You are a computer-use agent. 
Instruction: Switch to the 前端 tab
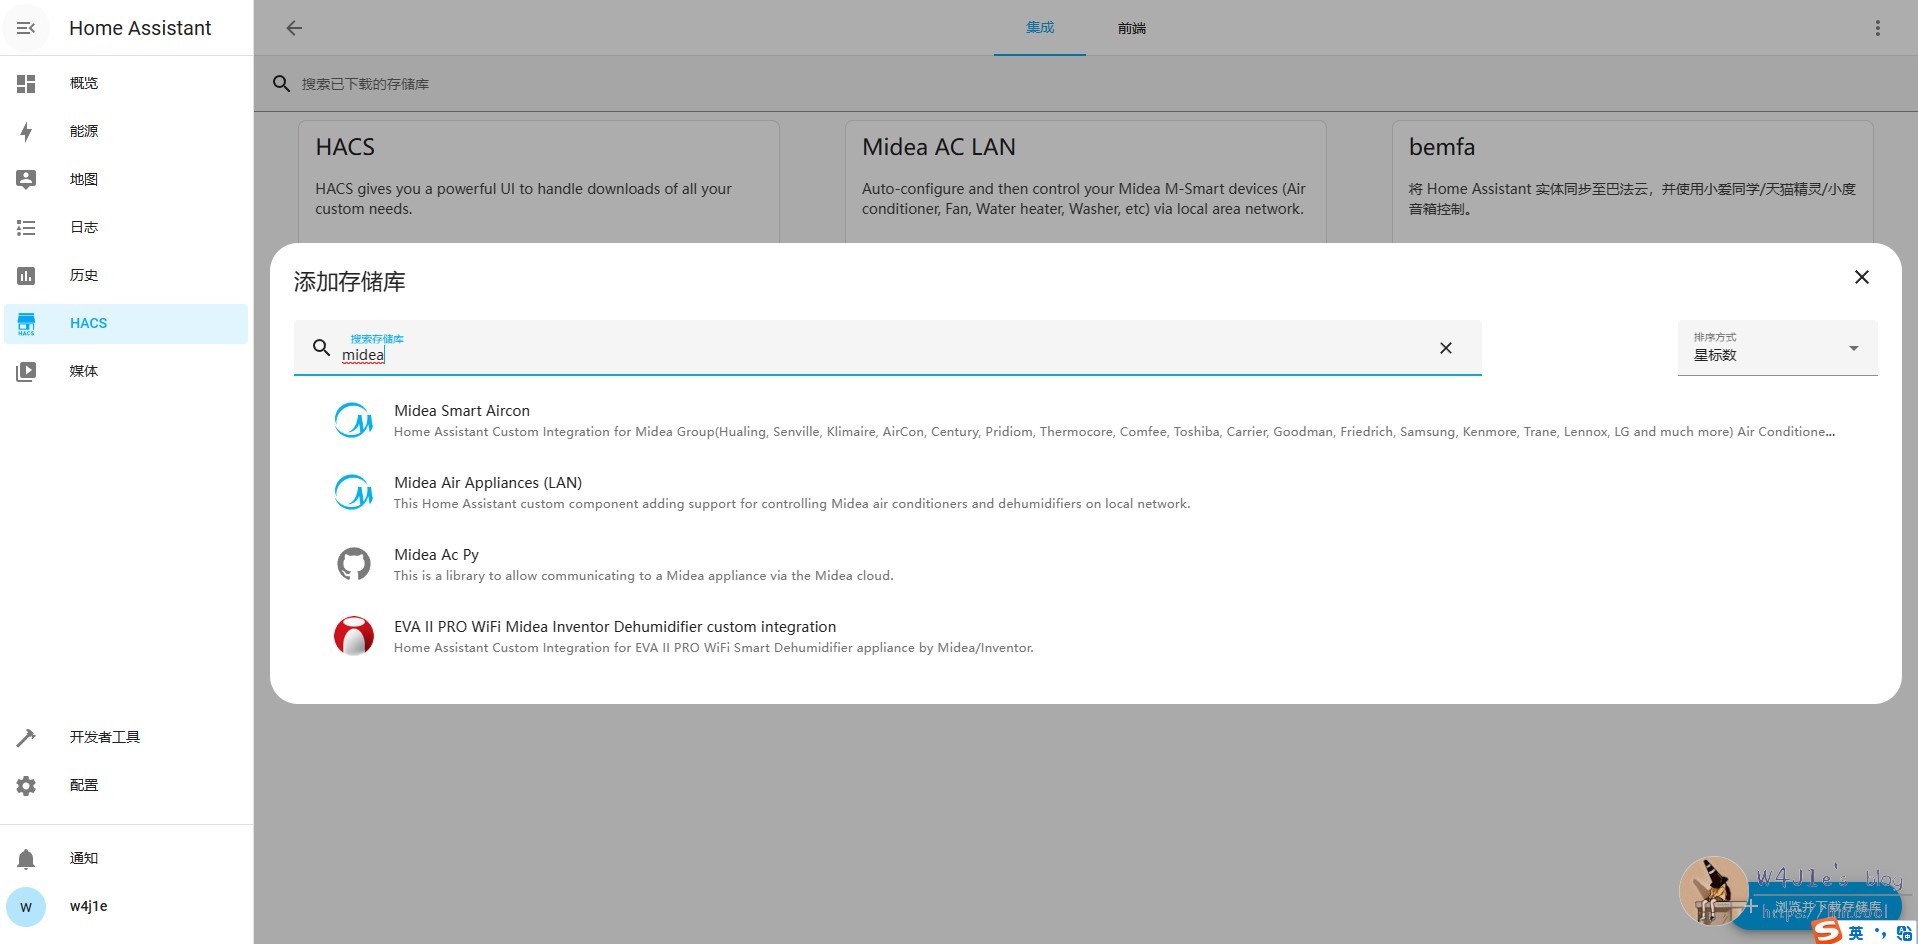point(1131,28)
